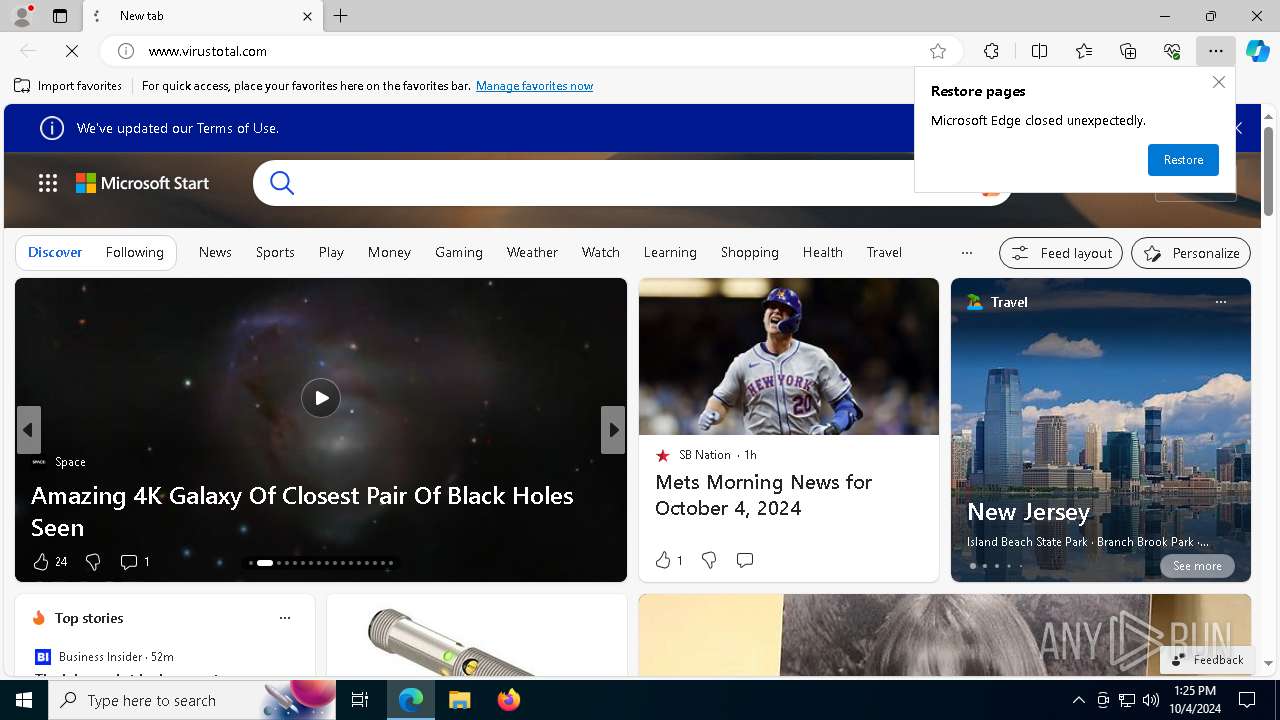Screen dimensions: 1280x720
Task: Go to next carousel story
Action: click(x=613, y=430)
